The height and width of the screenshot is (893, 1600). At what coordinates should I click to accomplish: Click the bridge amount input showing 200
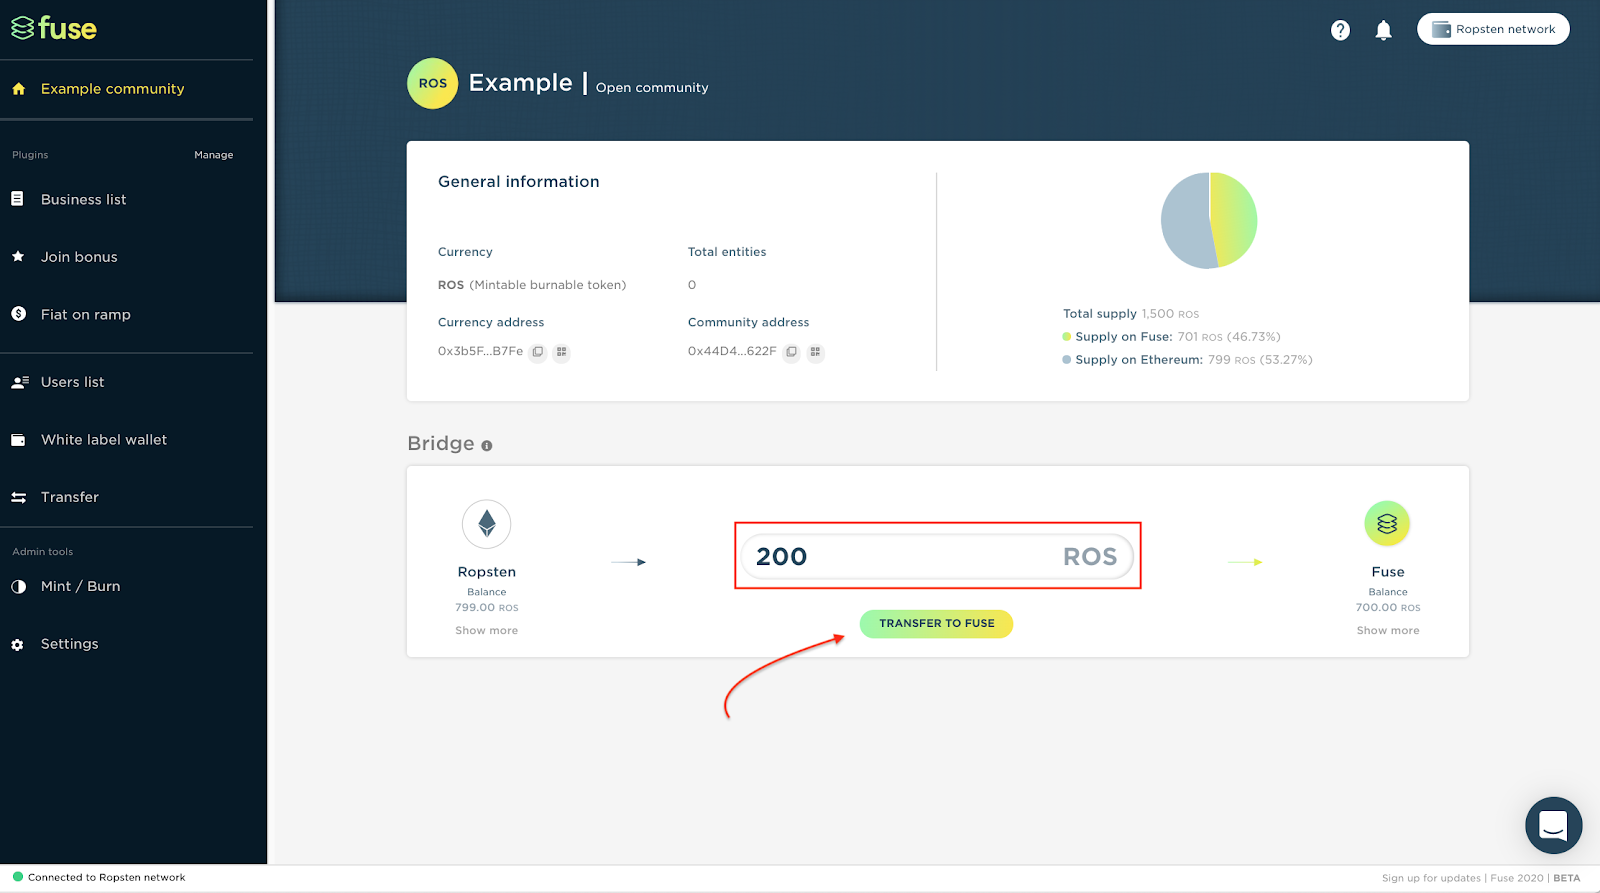937,557
